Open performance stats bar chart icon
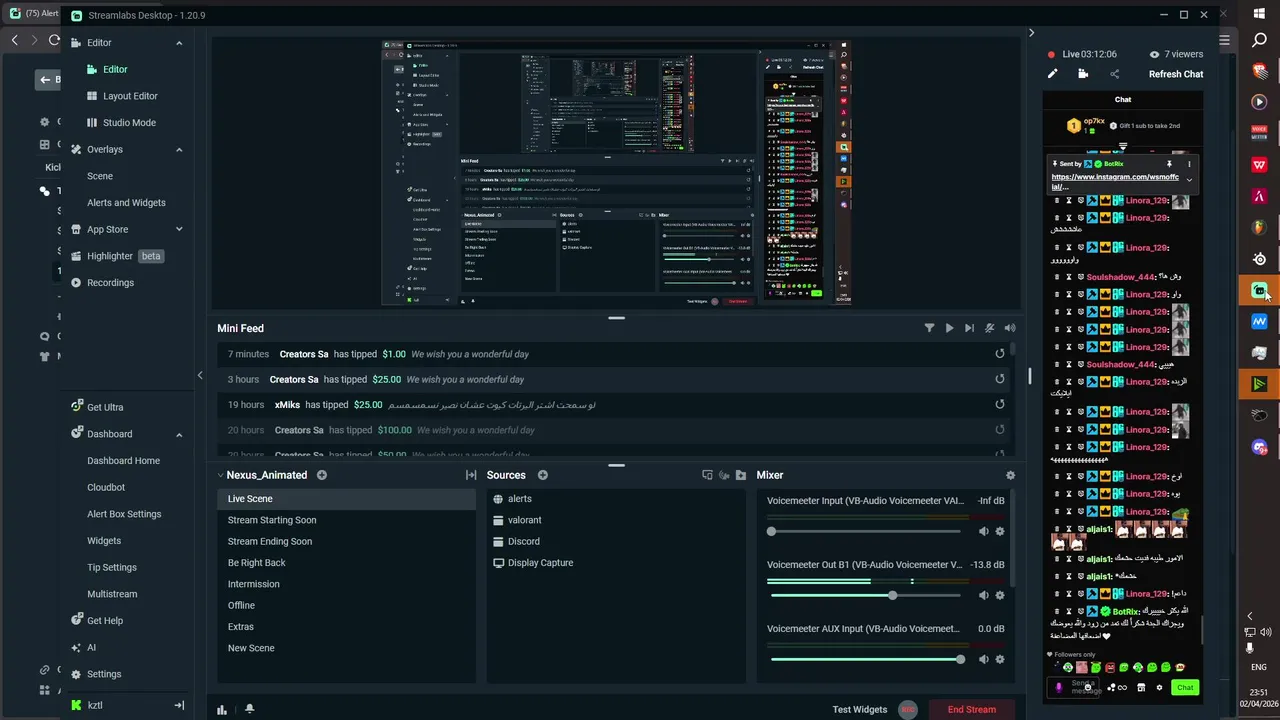The height and width of the screenshot is (720, 1280). point(222,709)
